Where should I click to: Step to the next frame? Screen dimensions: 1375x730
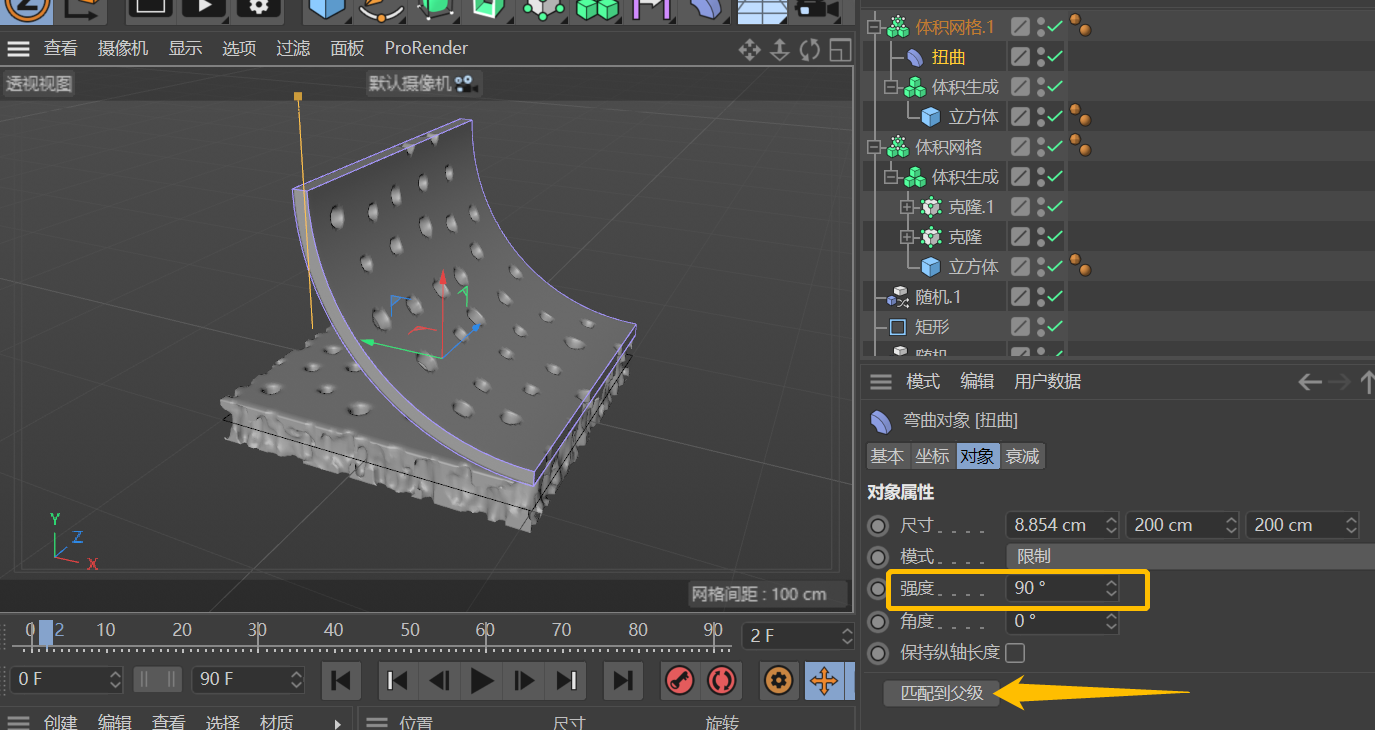[x=525, y=681]
